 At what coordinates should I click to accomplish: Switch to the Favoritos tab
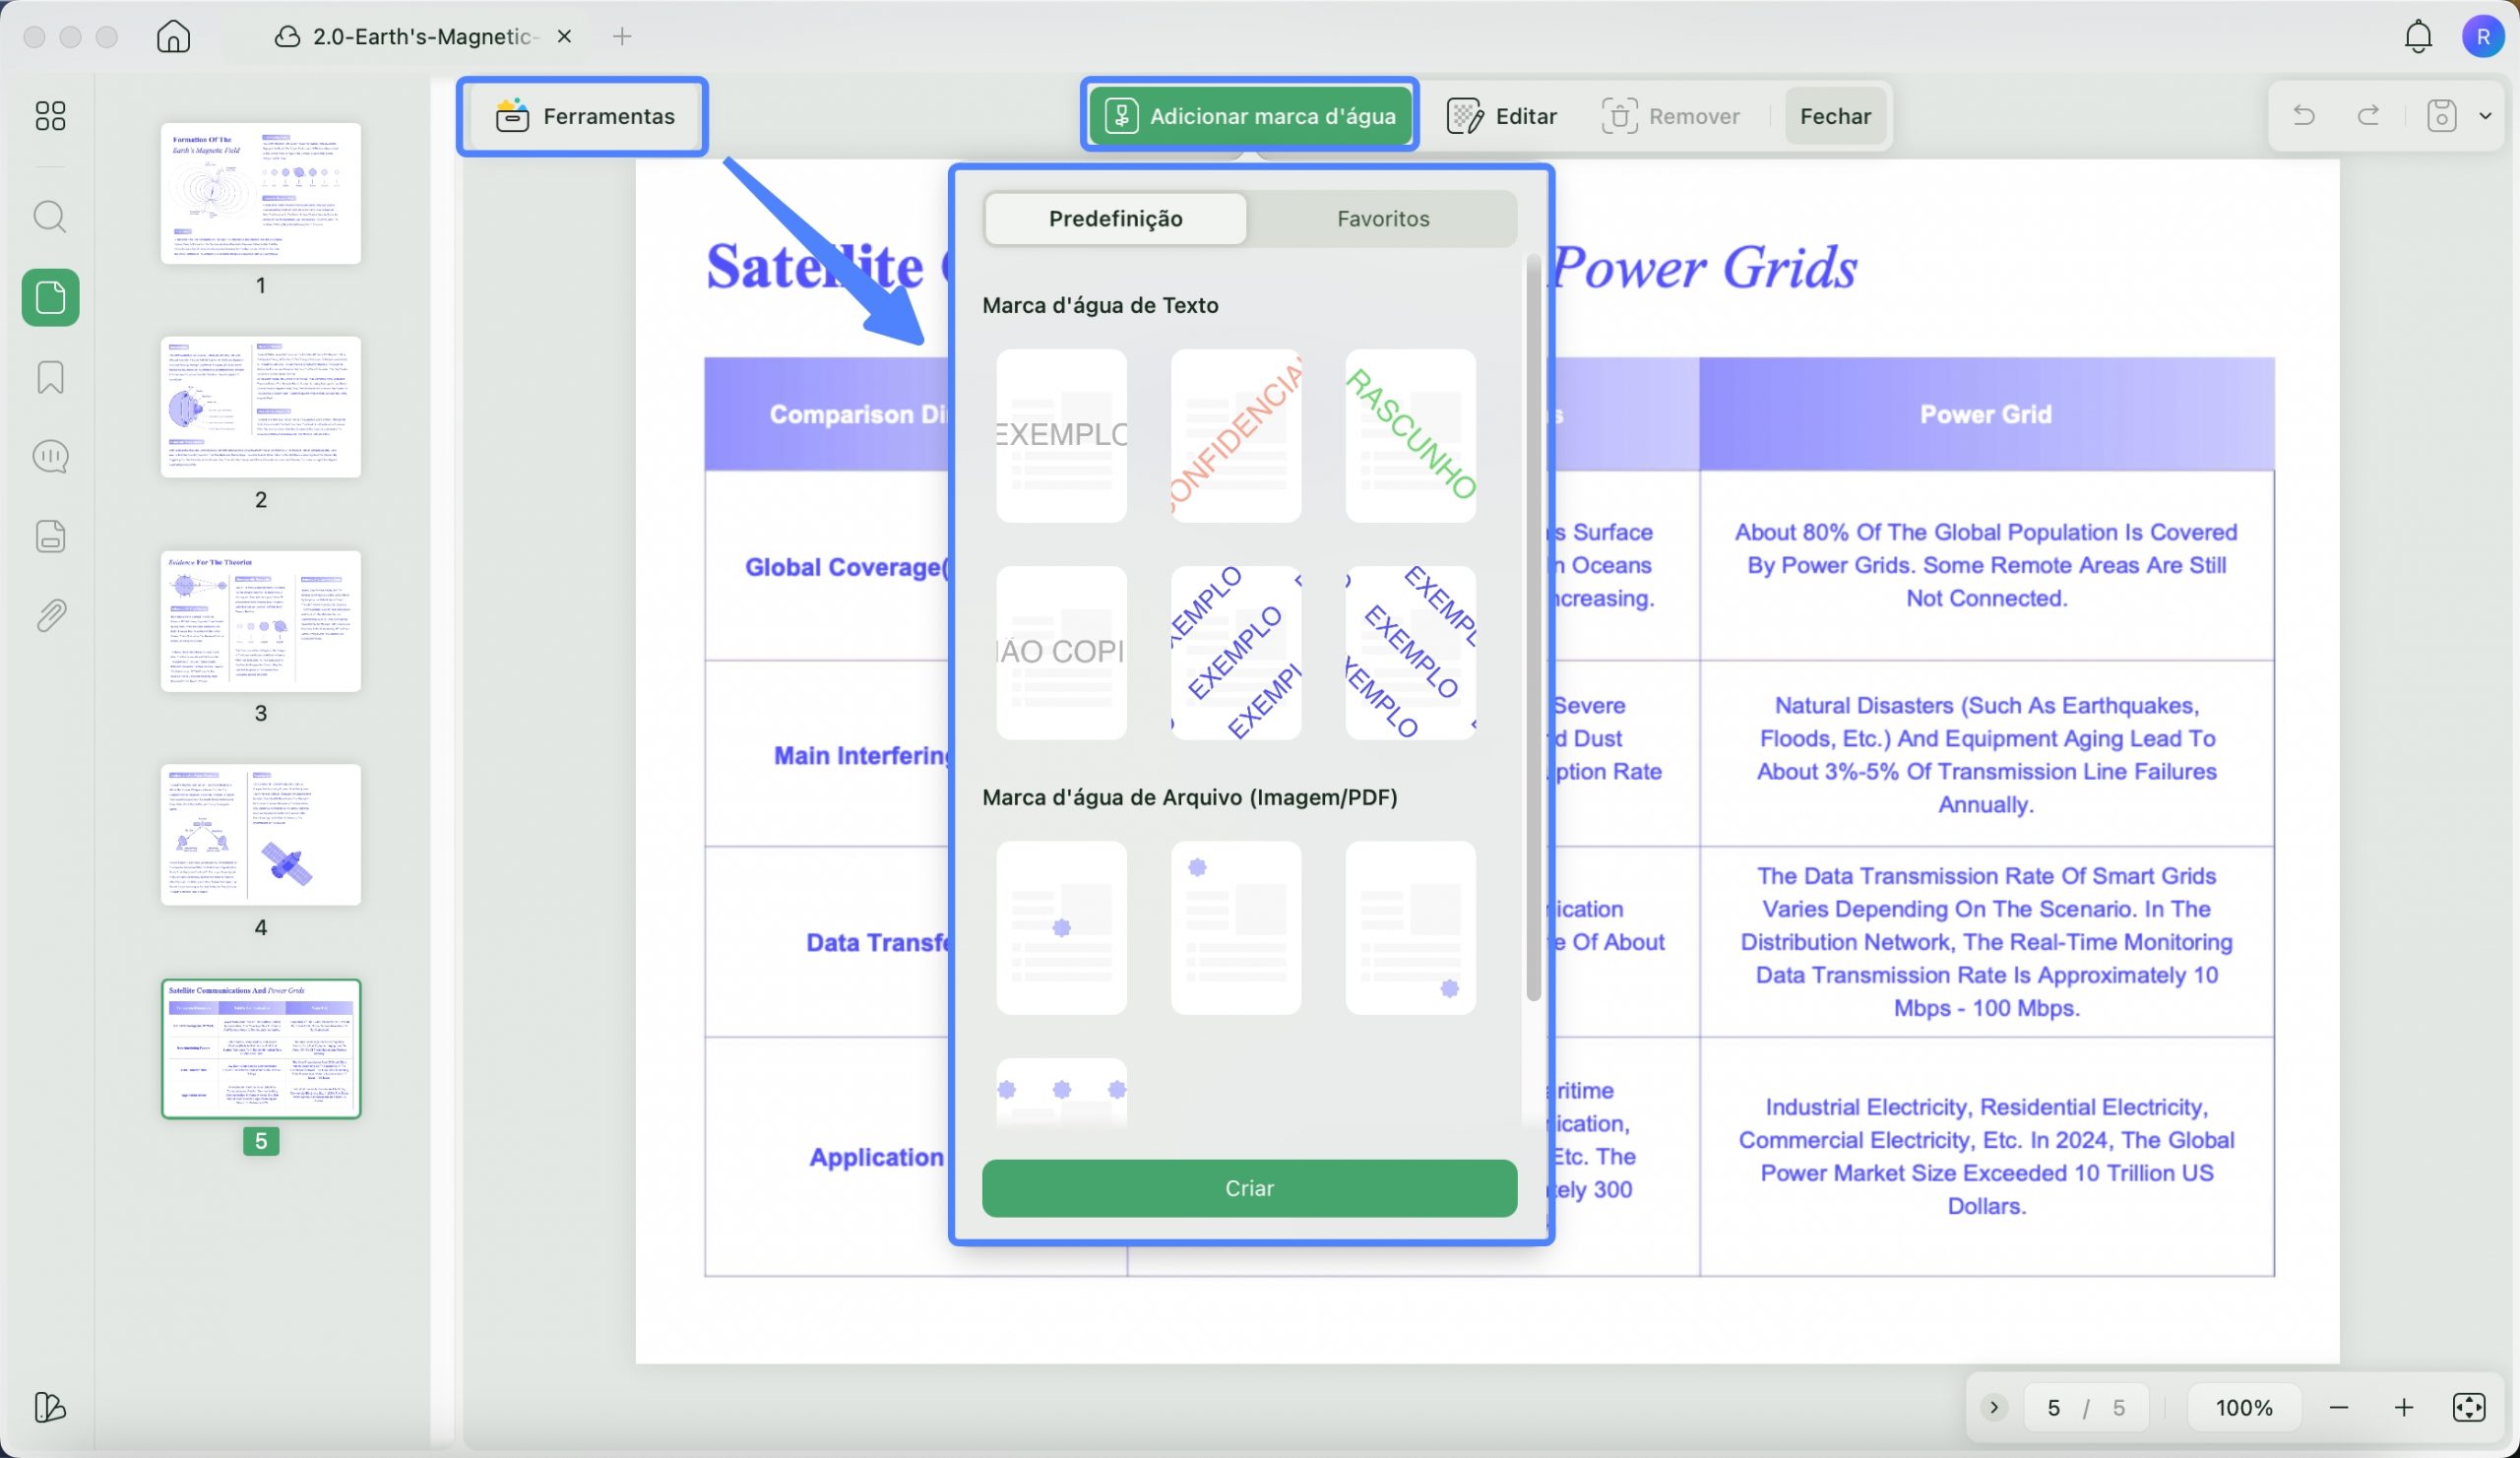click(1383, 218)
